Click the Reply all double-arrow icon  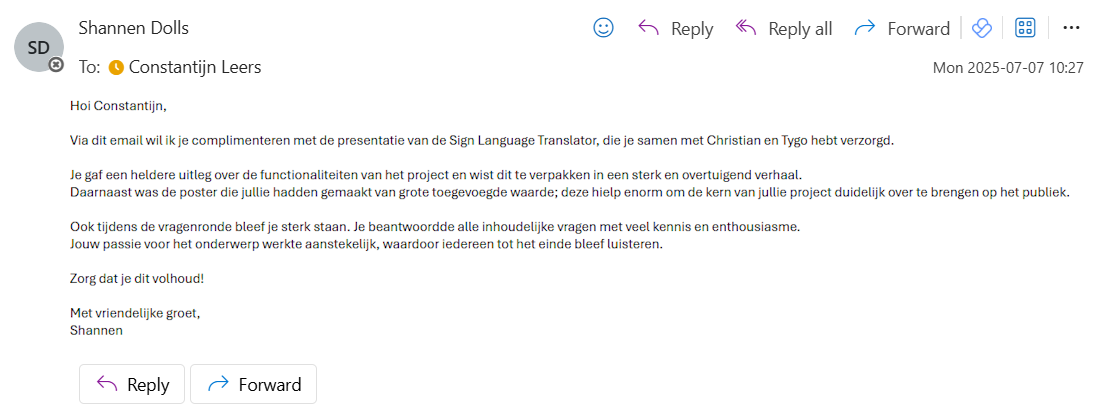tap(745, 28)
